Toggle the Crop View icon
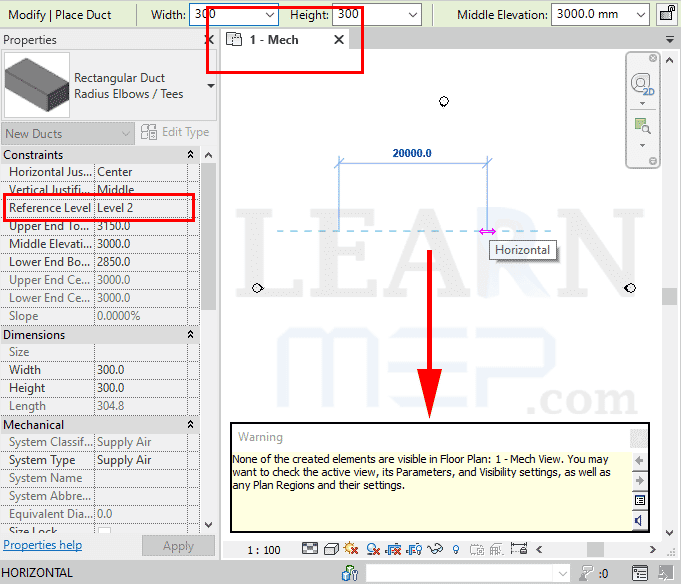Viewport: 681px width, 584px height. 393,549
